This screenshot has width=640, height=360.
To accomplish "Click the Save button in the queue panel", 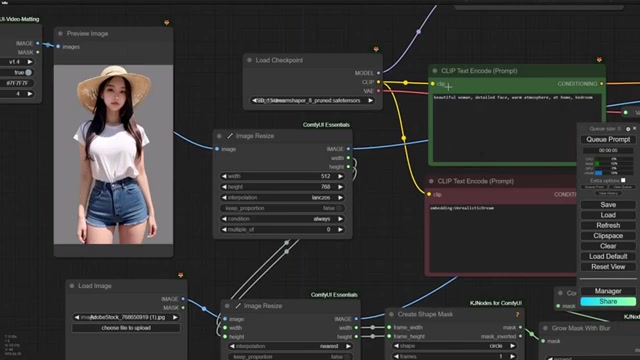I will [608, 205].
